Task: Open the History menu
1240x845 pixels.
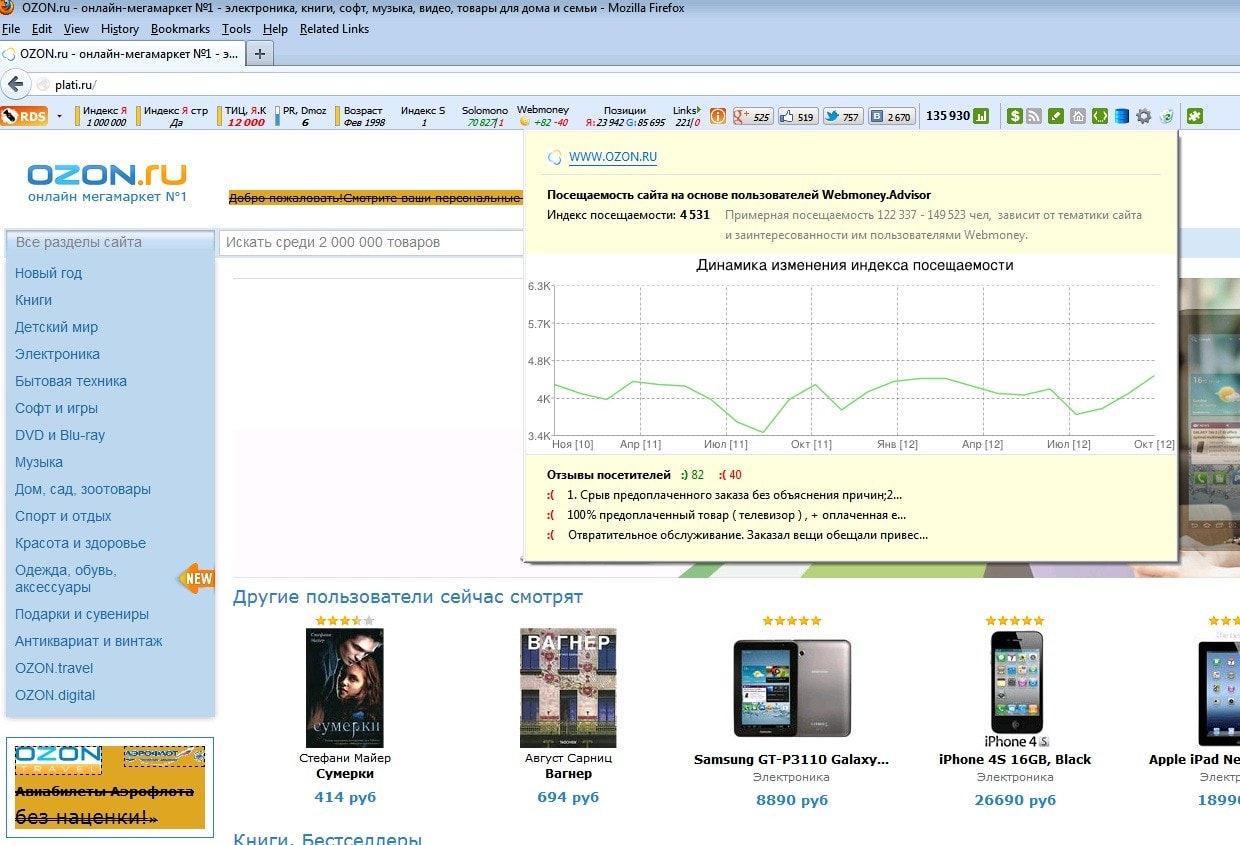Action: (x=120, y=29)
